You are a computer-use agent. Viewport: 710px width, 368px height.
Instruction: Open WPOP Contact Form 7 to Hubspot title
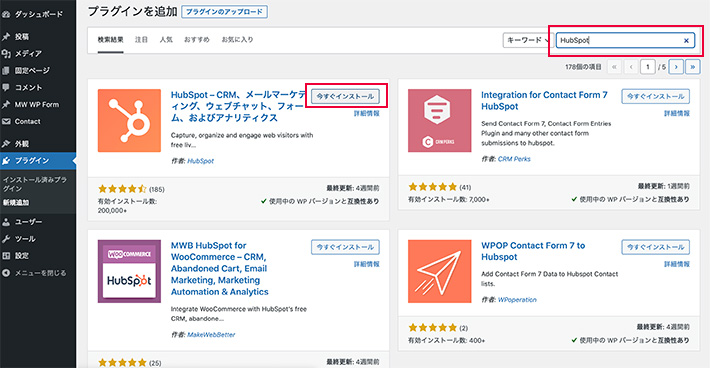533,251
